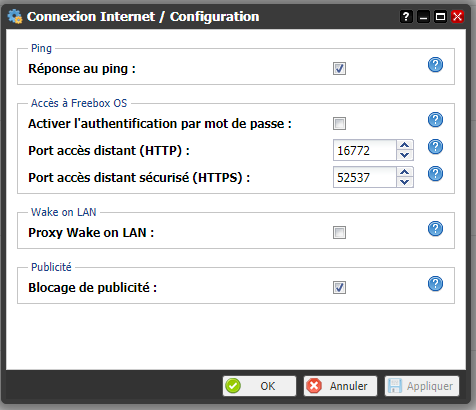The width and height of the screenshot is (476, 410).
Task: Minimize the Configuration window
Action: point(423,16)
